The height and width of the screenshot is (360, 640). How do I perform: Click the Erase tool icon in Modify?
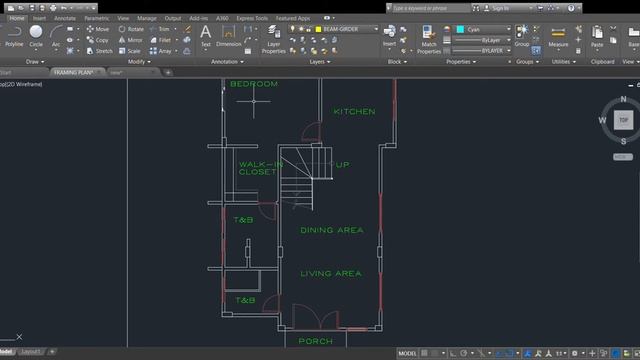(188, 29)
